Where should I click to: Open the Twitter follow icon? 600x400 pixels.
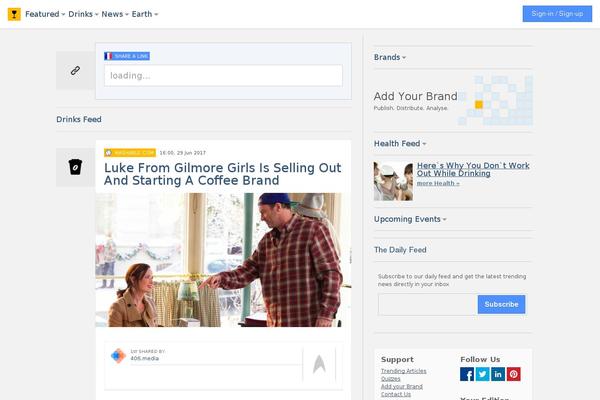(483, 374)
